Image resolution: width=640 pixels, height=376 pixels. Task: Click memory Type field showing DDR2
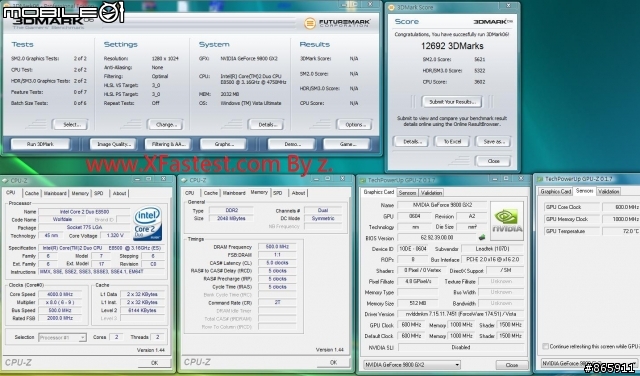click(231, 211)
